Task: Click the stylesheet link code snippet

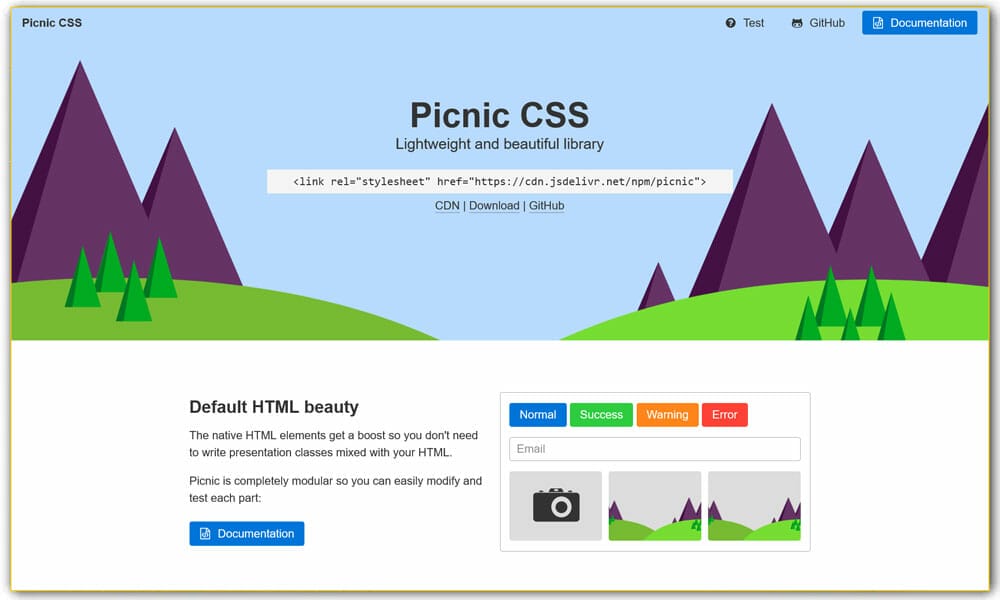Action: point(499,181)
